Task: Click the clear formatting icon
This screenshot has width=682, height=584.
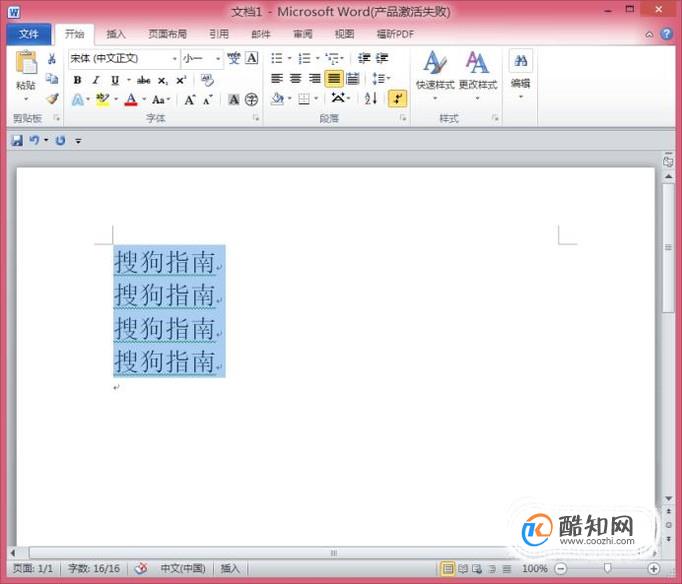Action: tap(207, 80)
